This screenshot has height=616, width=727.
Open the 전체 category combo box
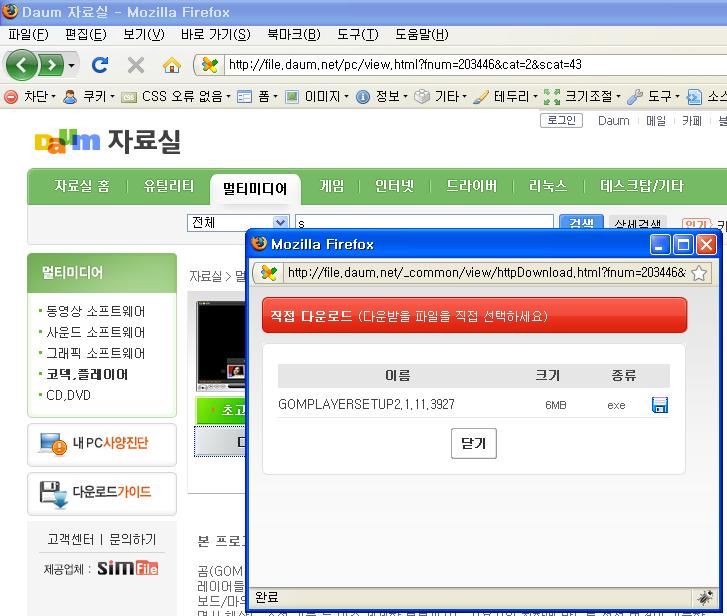pyautogui.click(x=238, y=222)
